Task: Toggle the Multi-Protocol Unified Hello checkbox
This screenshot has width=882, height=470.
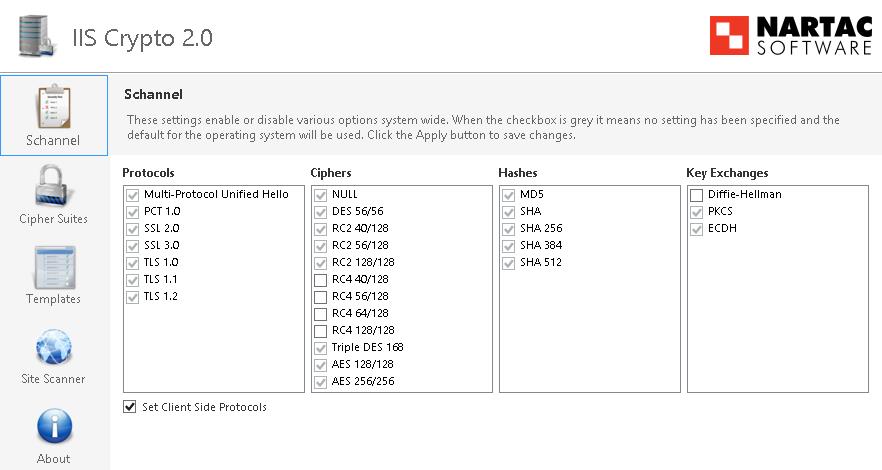Action: pos(132,195)
